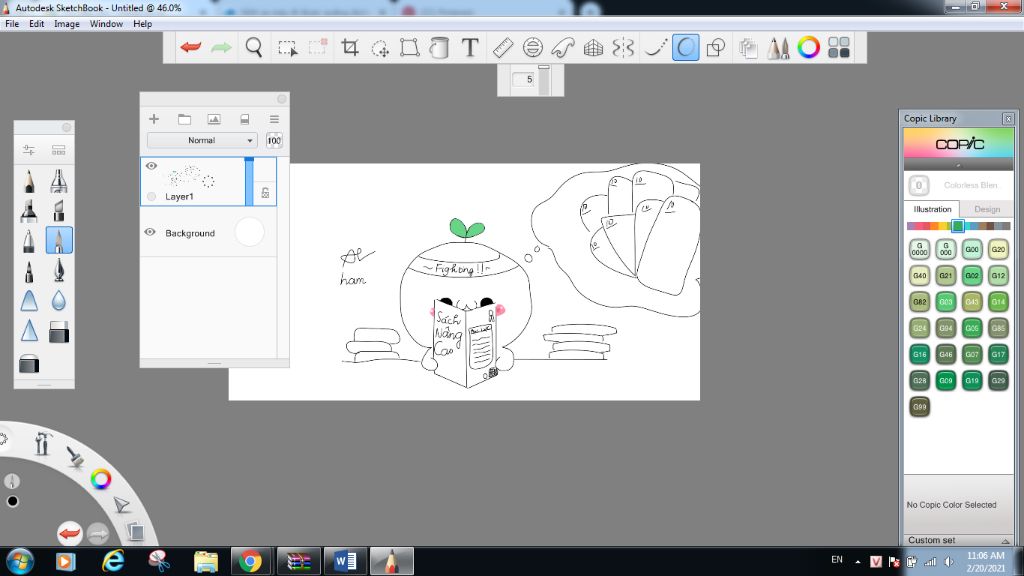The height and width of the screenshot is (576, 1024).
Task: Collapse the Copic color wheel header arrow
Action: pos(958,165)
